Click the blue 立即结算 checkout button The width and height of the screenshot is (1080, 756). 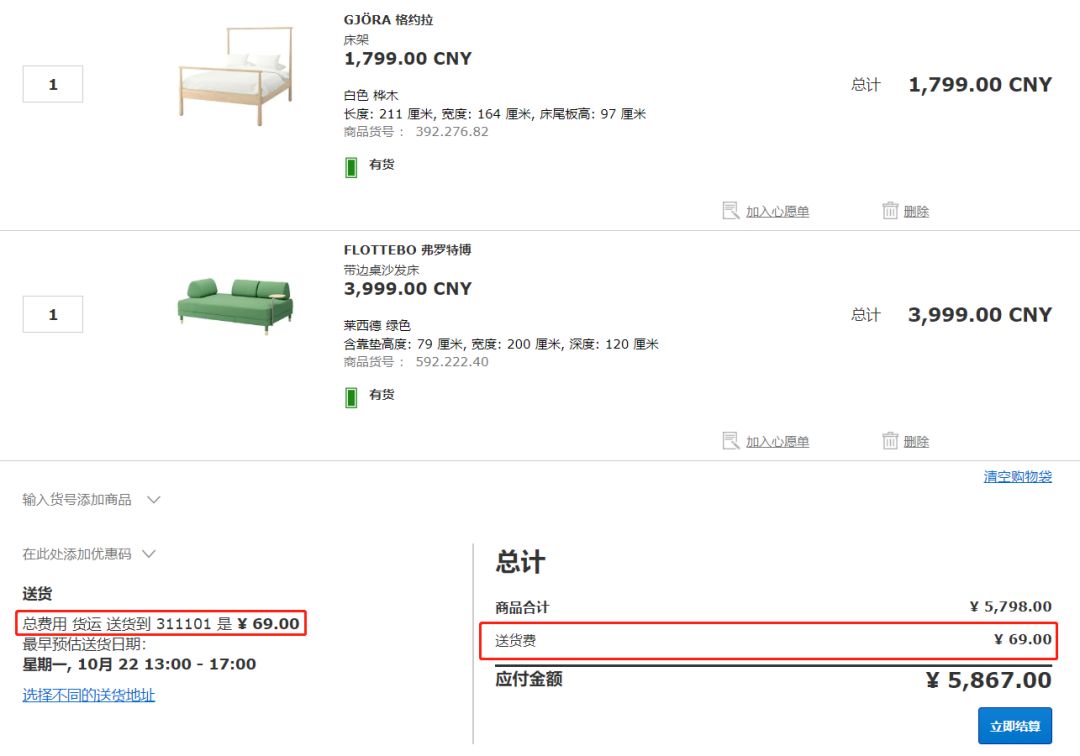coord(1014,725)
